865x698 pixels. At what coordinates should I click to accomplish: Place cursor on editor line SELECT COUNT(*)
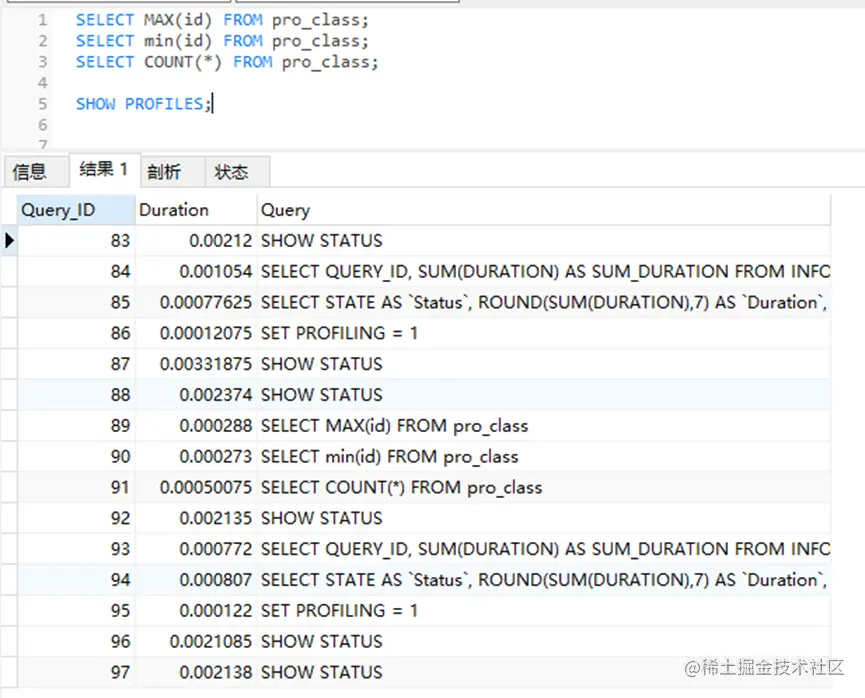[x=227, y=62]
